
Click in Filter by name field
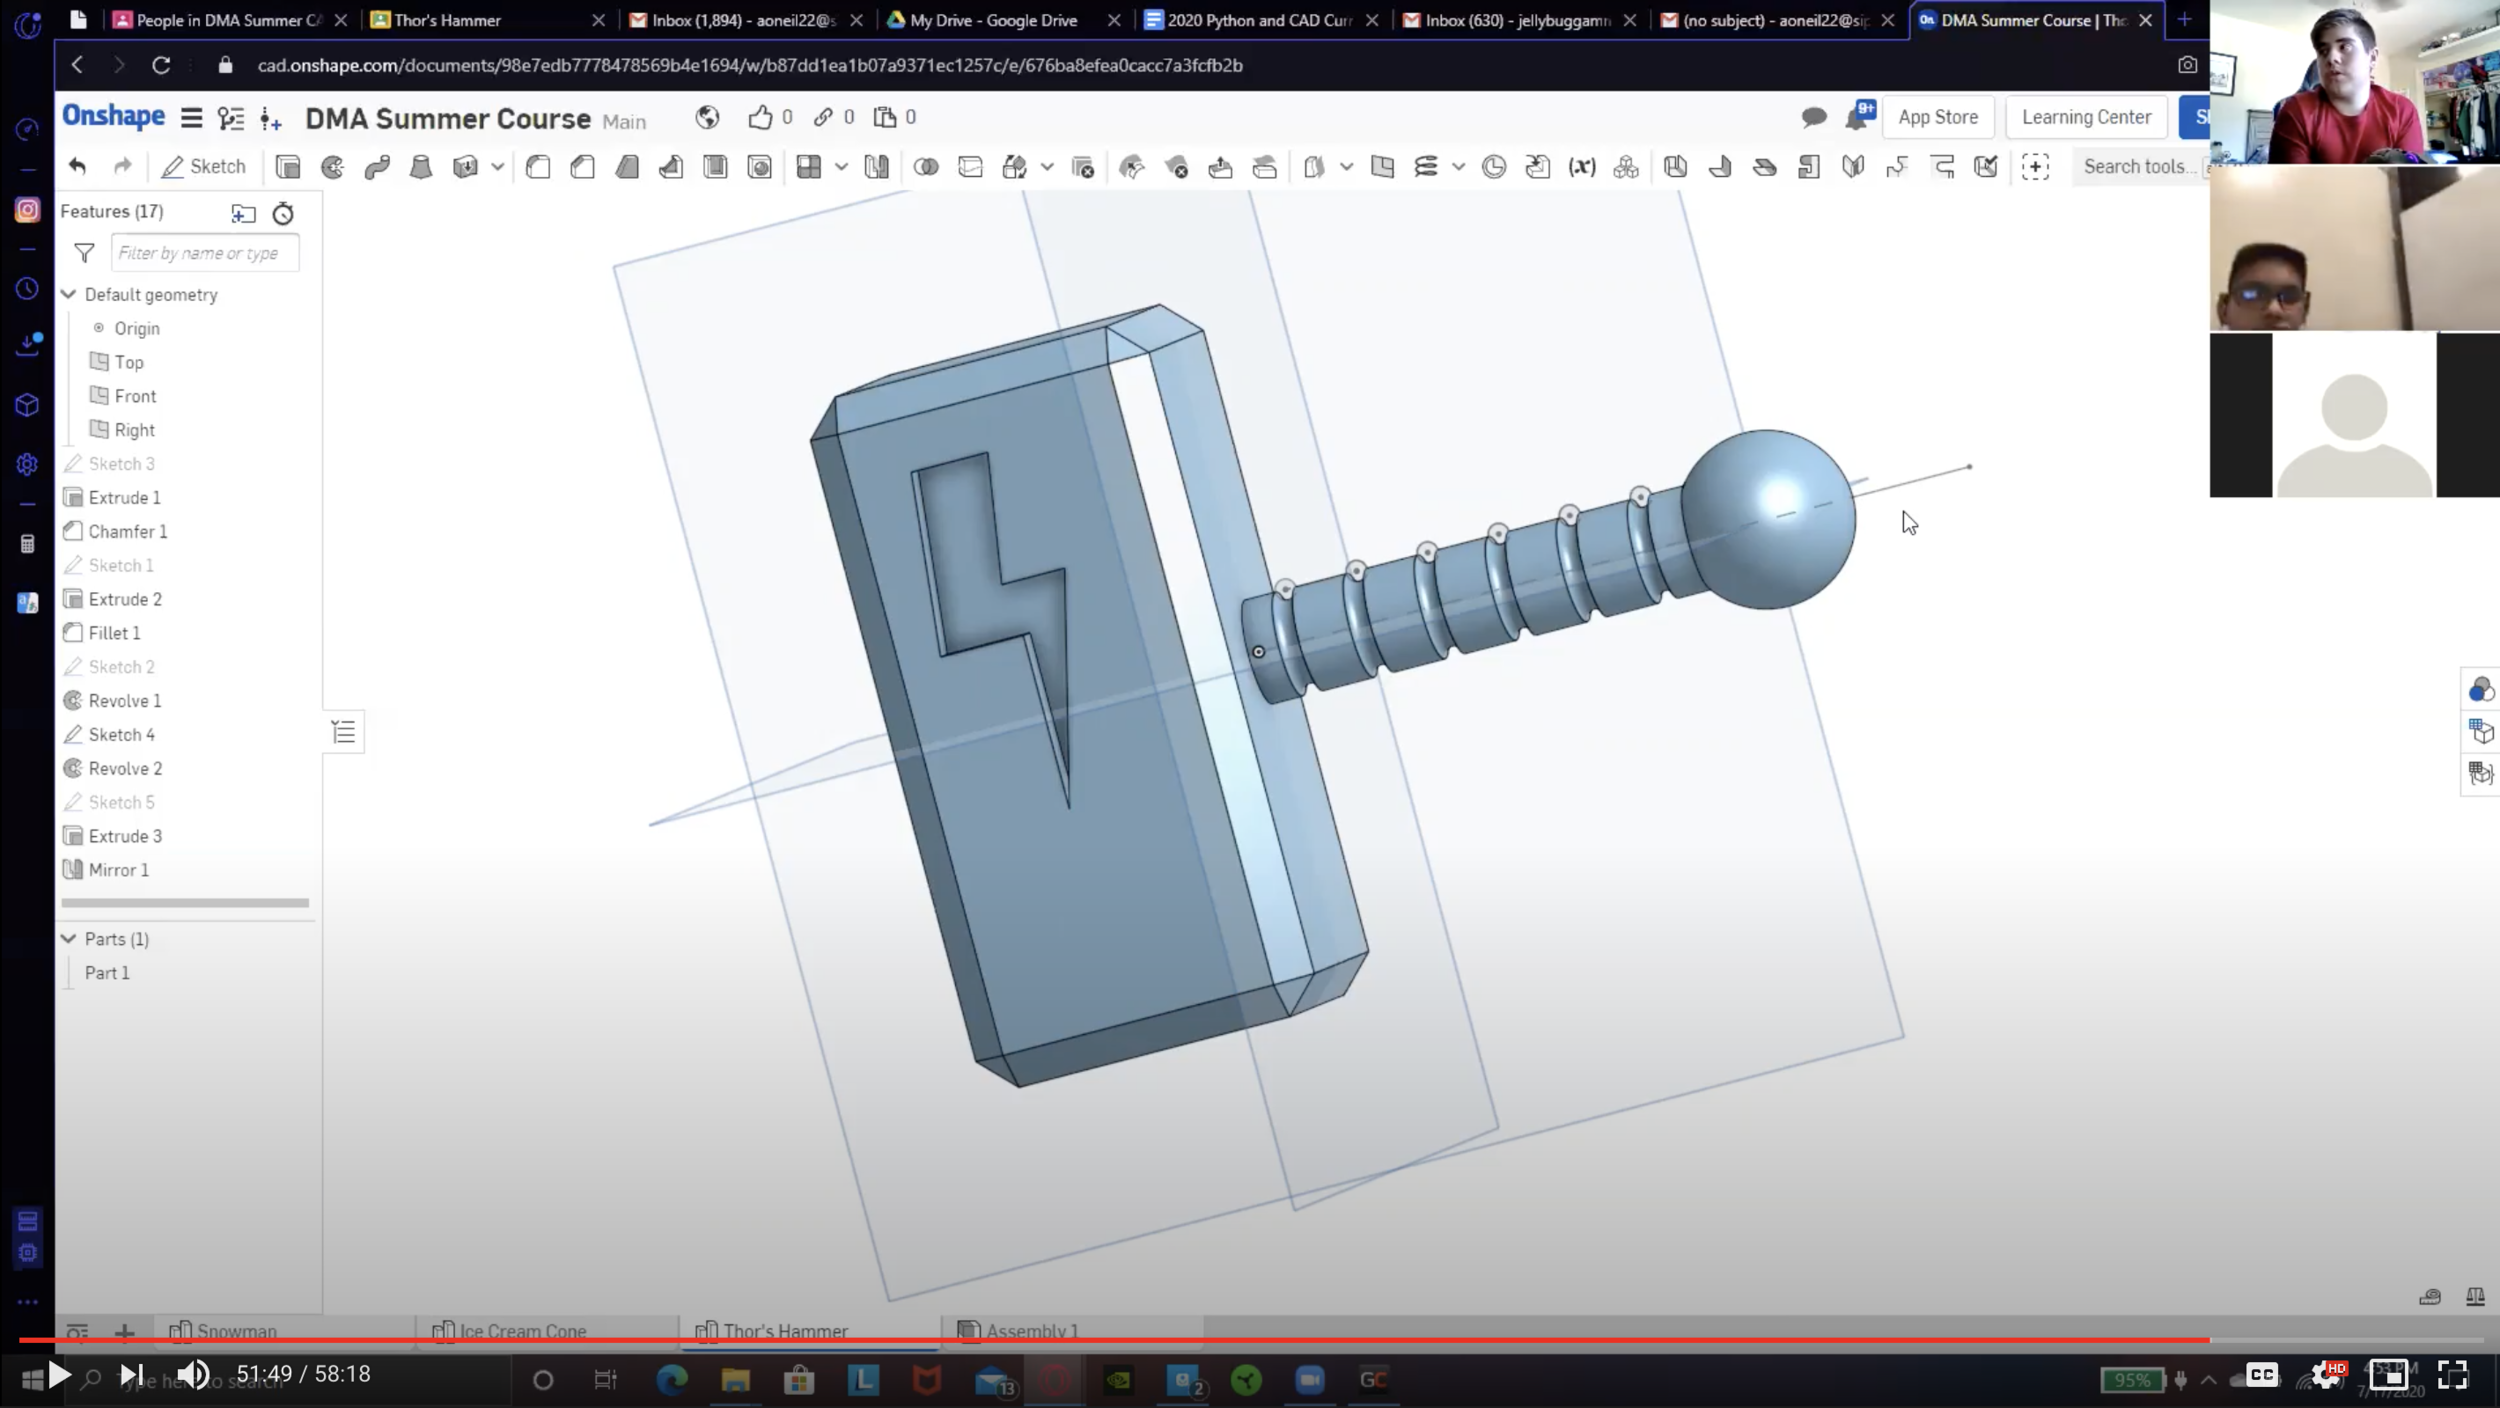point(204,253)
